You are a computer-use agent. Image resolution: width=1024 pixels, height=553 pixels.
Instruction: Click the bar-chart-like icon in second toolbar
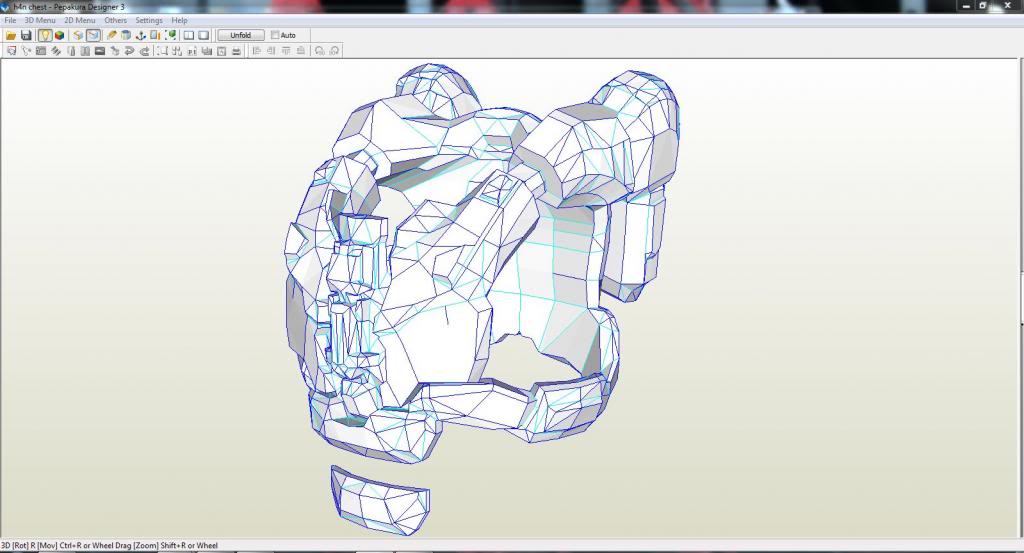pyautogui.click(x=206, y=51)
